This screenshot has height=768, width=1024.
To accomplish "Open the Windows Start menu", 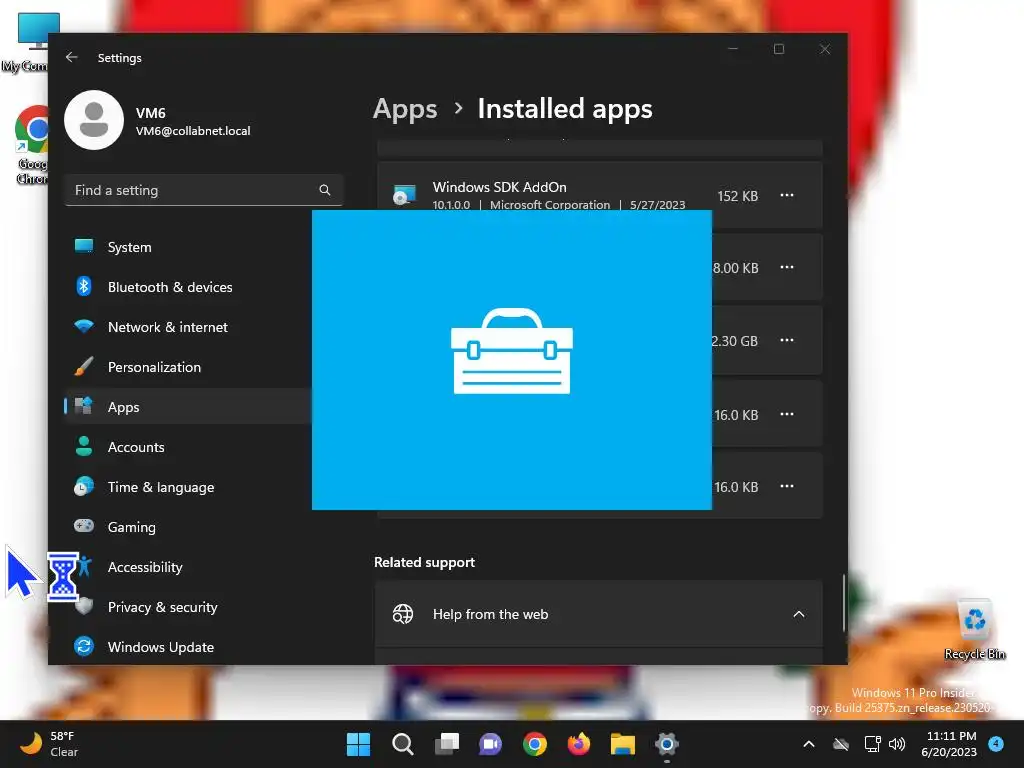I will pyautogui.click(x=358, y=744).
